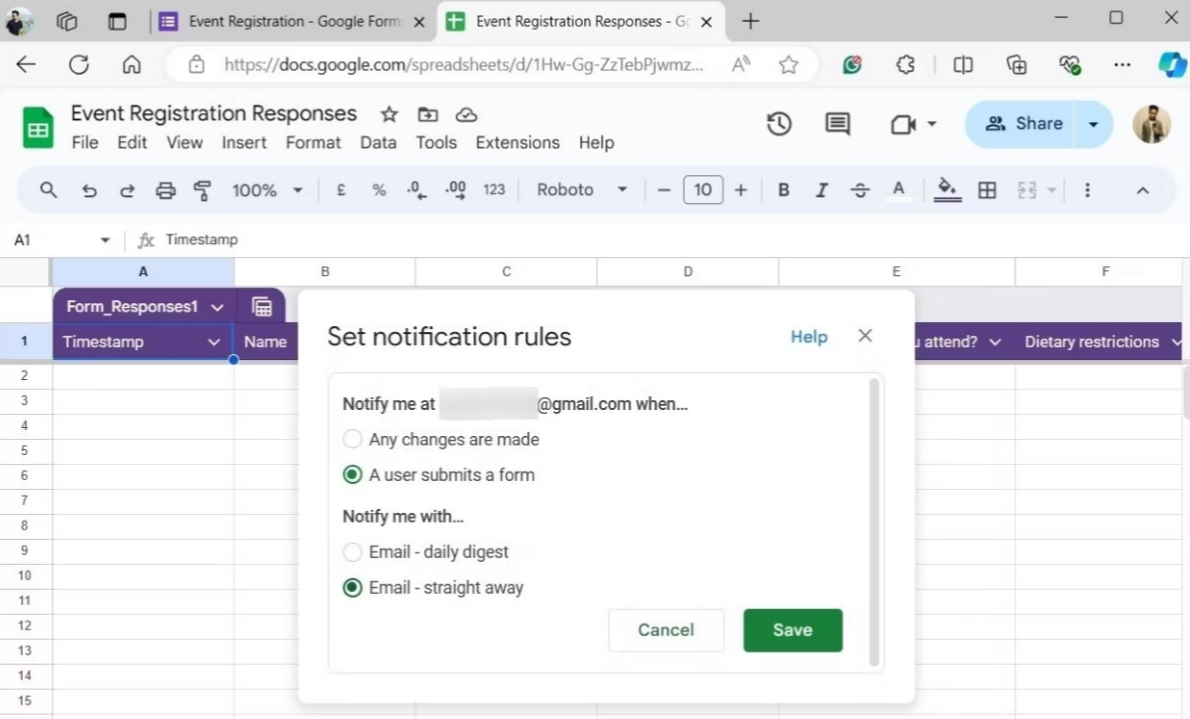This screenshot has width=1190, height=719.
Task: Open the Help link in the dialog
Action: [808, 336]
